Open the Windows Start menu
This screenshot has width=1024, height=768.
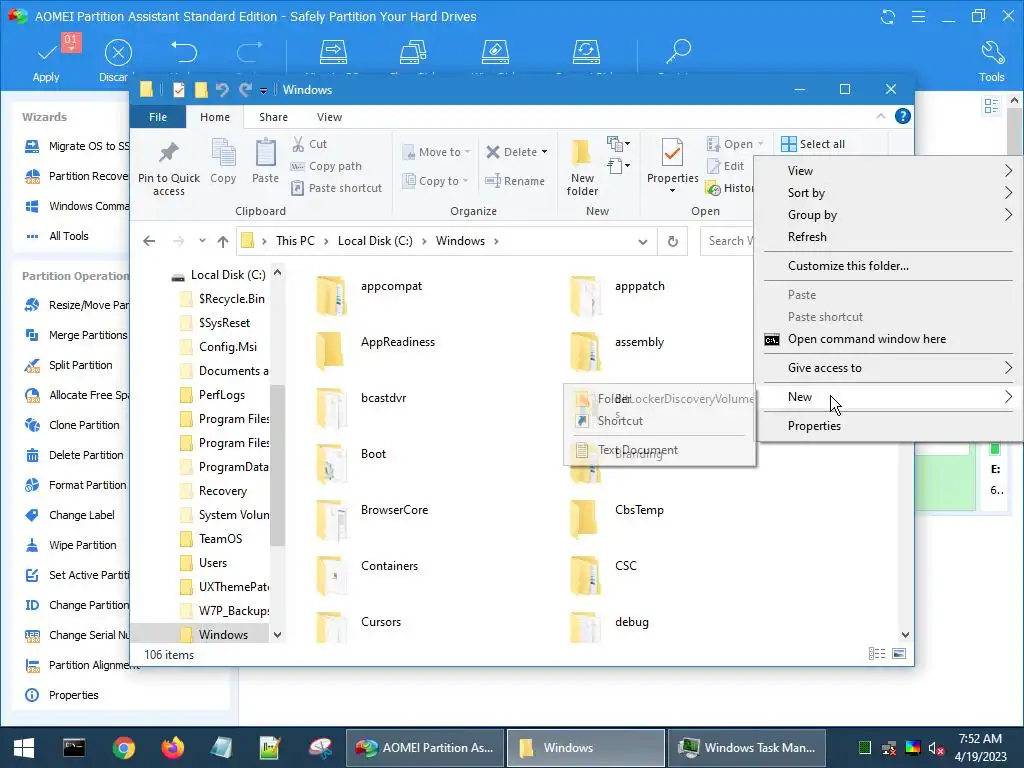pyautogui.click(x=24, y=748)
